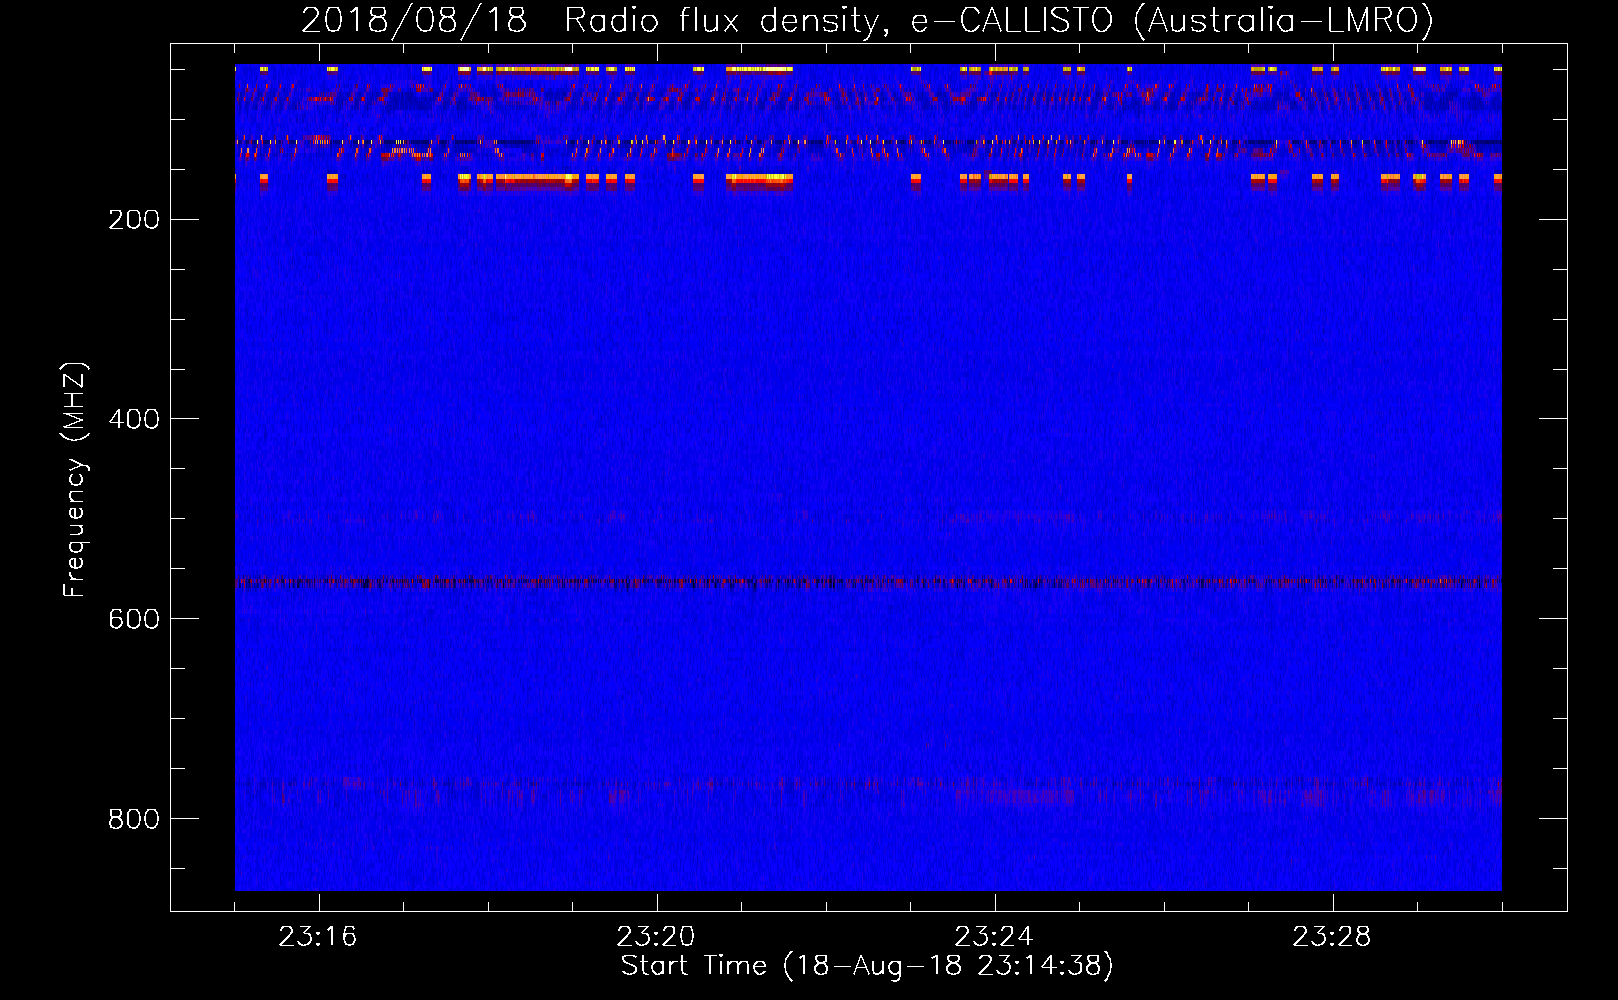Image resolution: width=1618 pixels, height=1000 pixels.
Task: Click the 23:20 time tick label
Action: [x=656, y=937]
